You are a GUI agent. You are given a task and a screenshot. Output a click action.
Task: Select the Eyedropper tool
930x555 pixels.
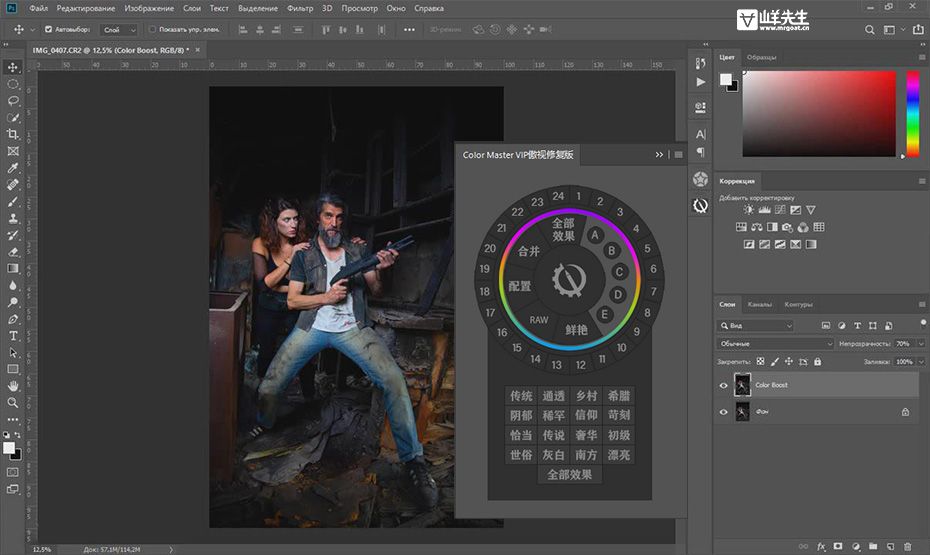pyautogui.click(x=12, y=168)
